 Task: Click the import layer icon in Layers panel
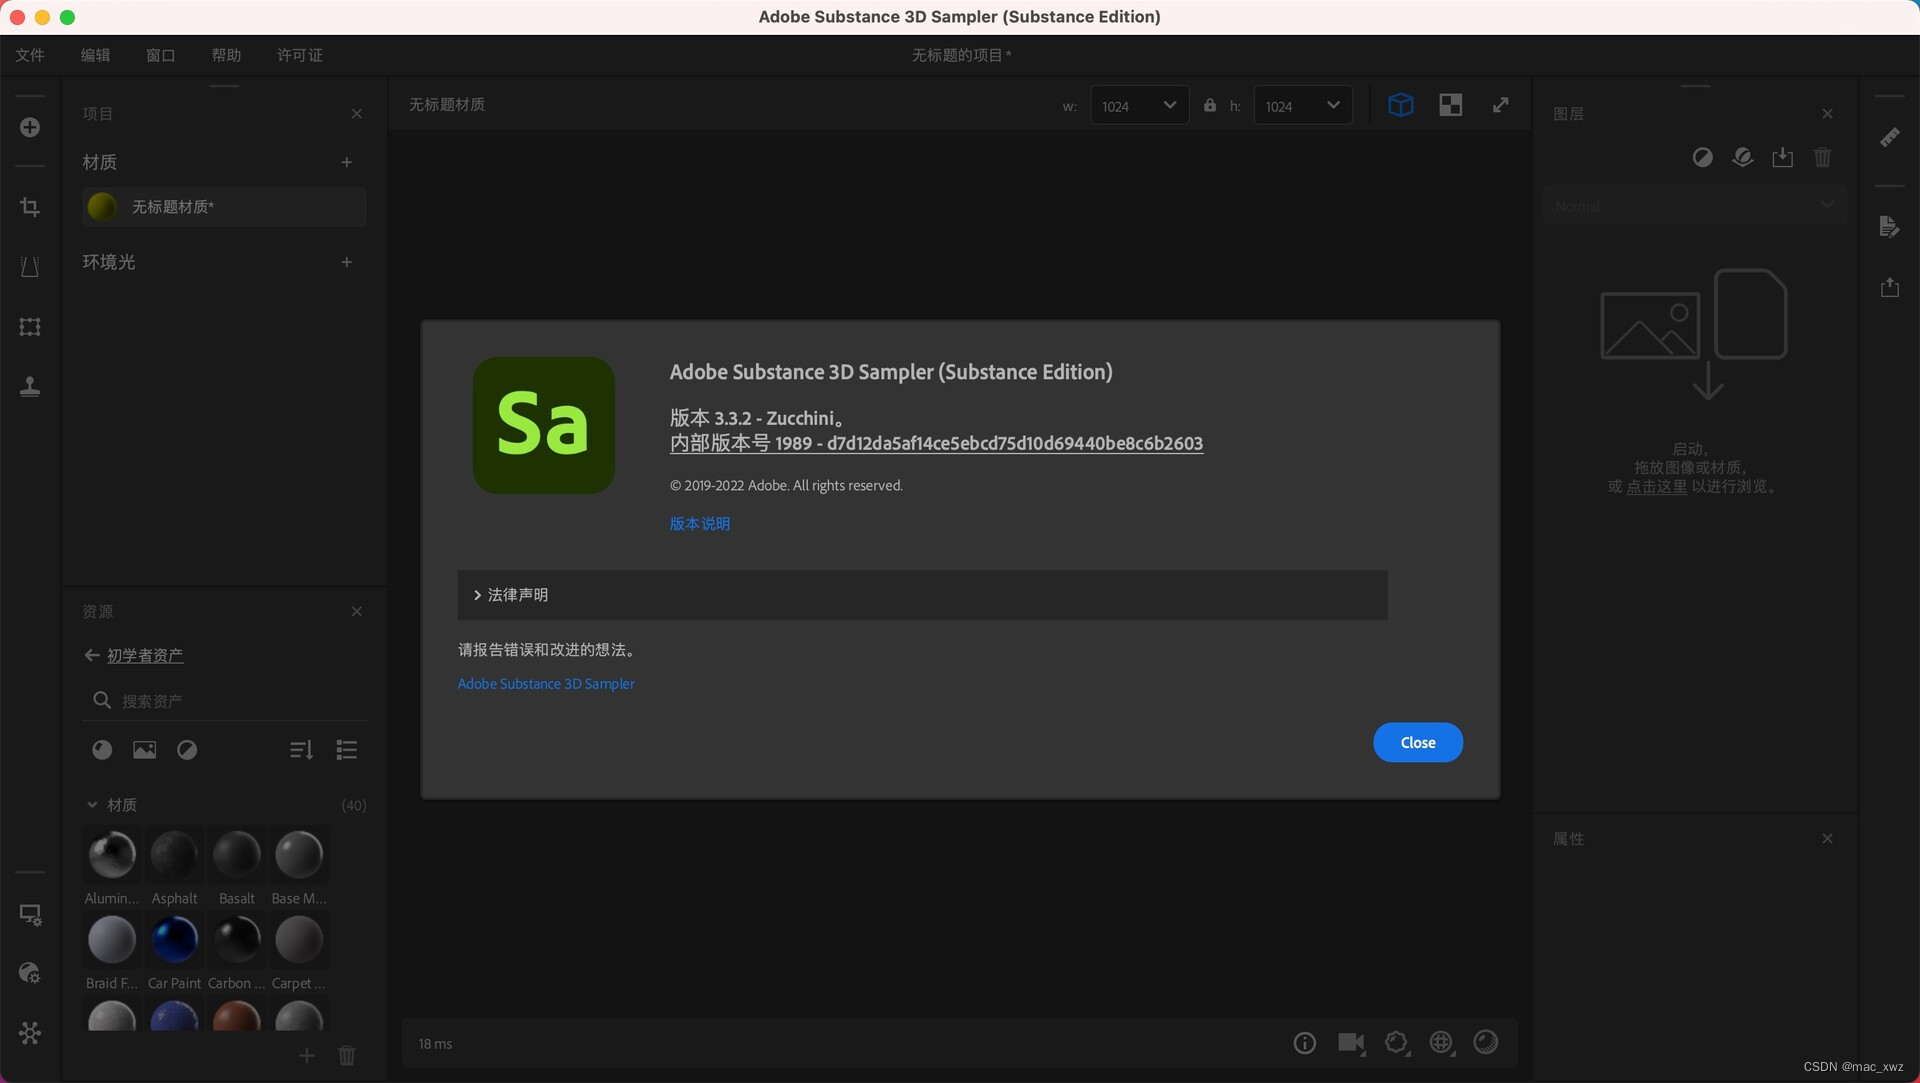point(1783,157)
